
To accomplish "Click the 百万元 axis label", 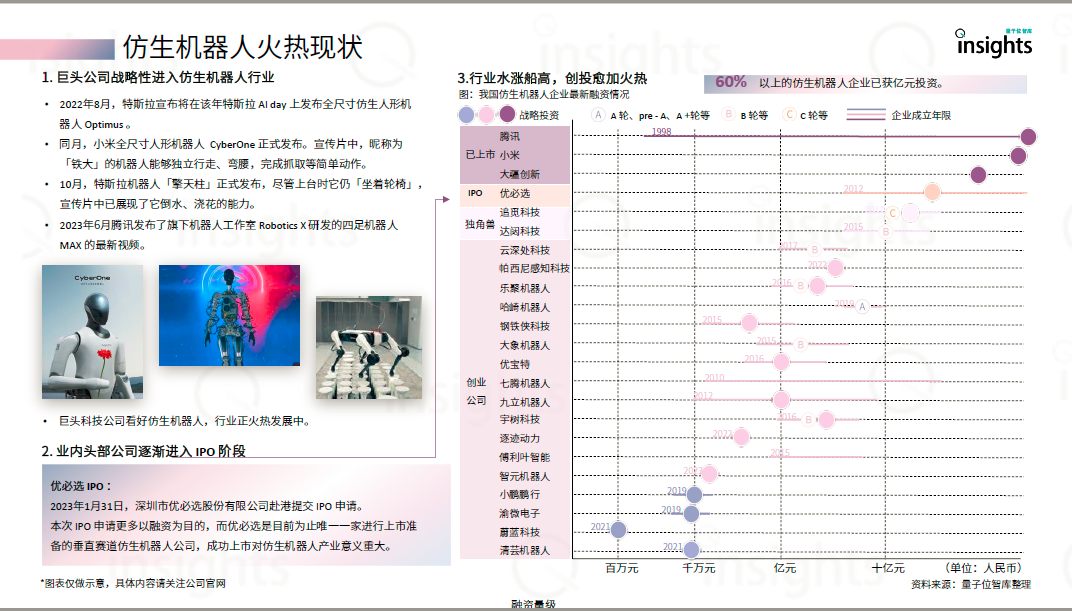I will pos(621,568).
